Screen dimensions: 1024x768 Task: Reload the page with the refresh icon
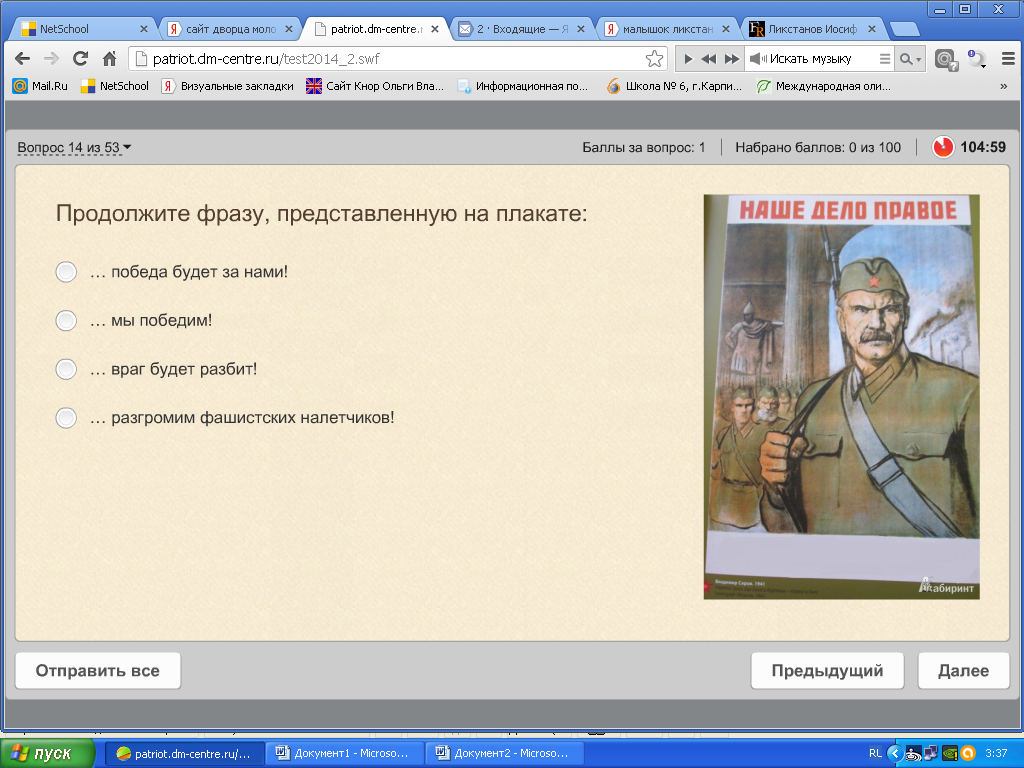(x=80, y=59)
